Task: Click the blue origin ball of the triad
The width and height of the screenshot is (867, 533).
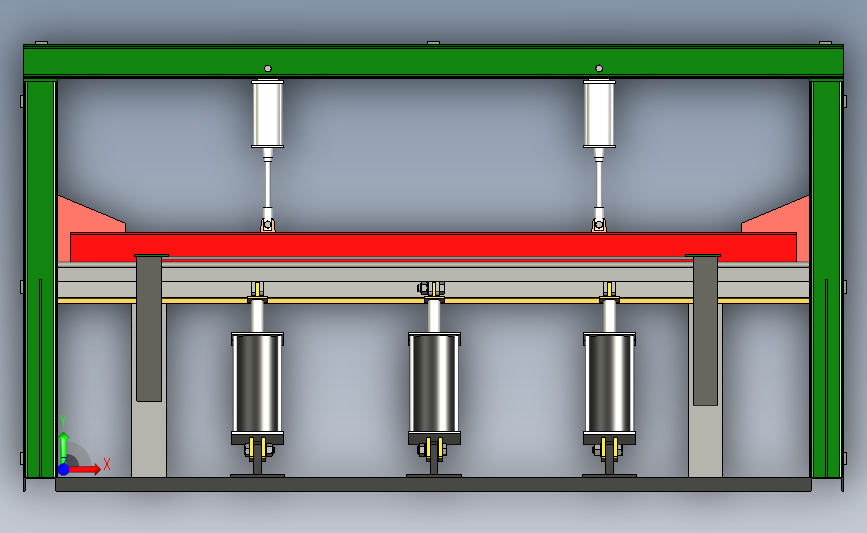Action: pos(64,469)
